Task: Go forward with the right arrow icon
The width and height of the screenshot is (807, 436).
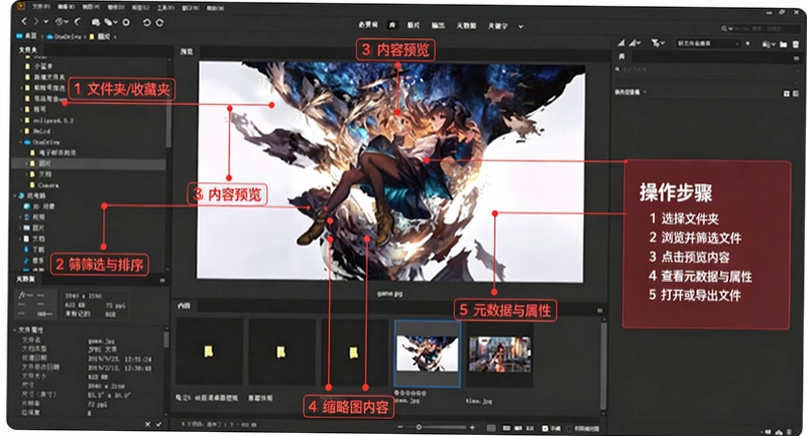Action: click(x=36, y=22)
